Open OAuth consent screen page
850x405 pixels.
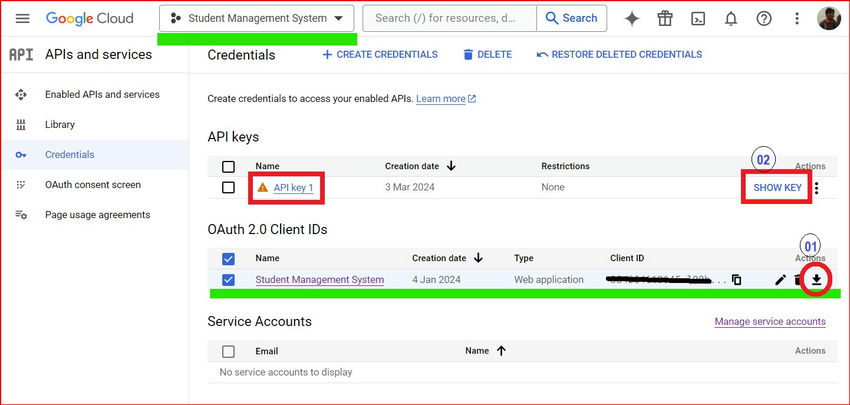(93, 185)
